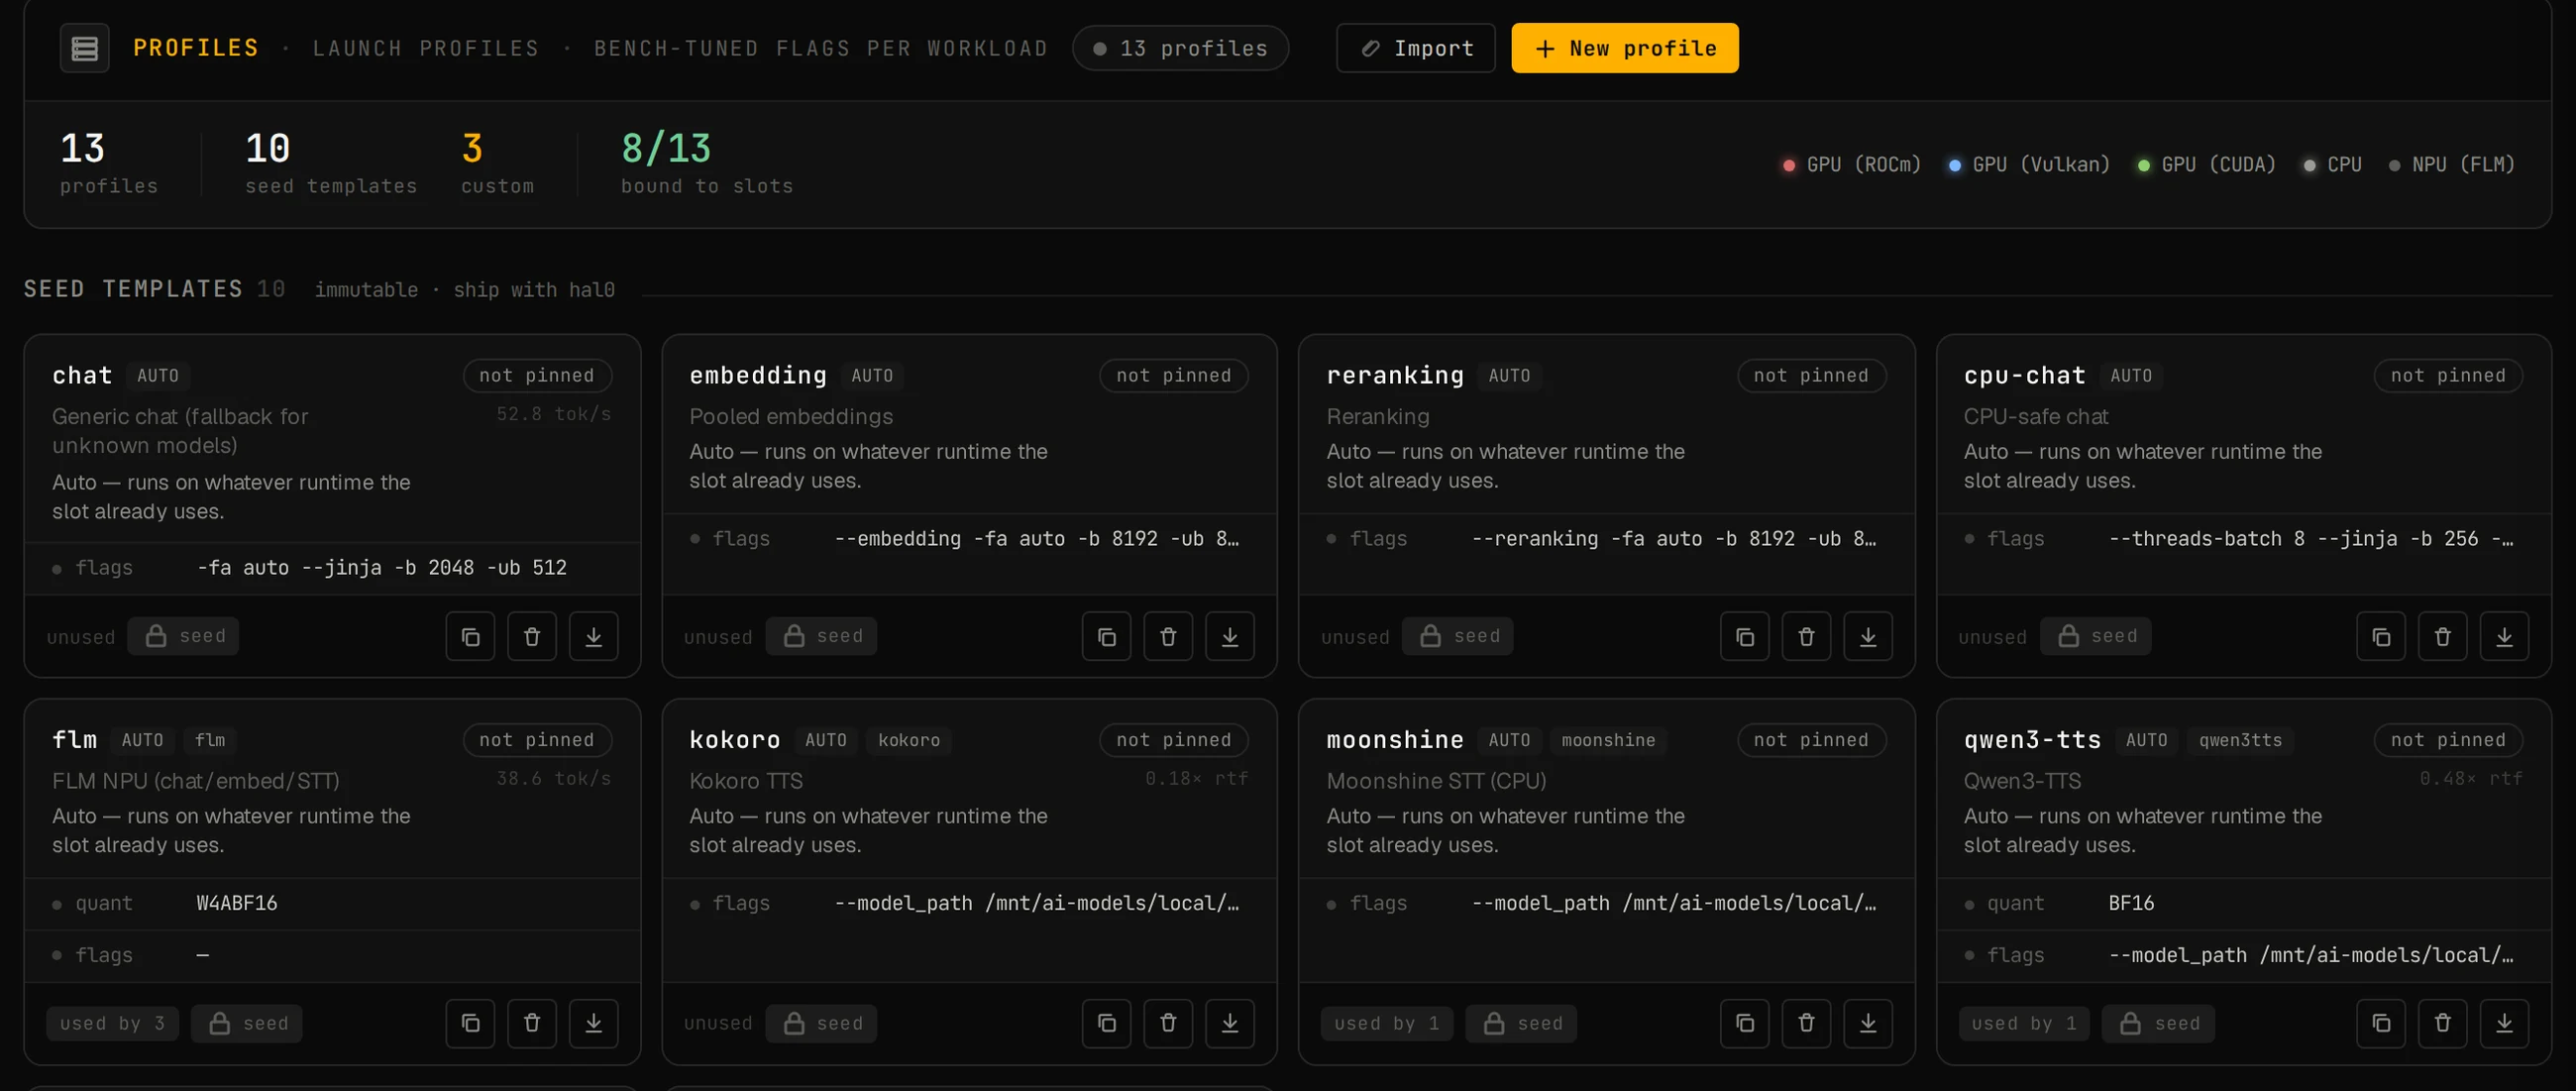This screenshot has height=1091, width=2576.
Task: Duplicate the moonshine profile
Action: pyautogui.click(x=1745, y=1024)
